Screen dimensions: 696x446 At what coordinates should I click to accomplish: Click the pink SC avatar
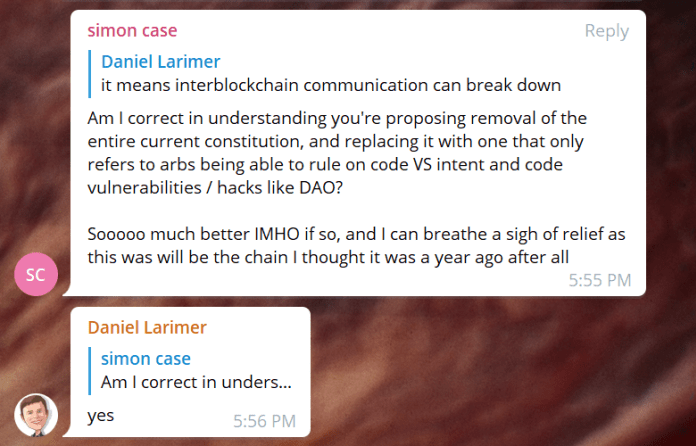(x=36, y=274)
